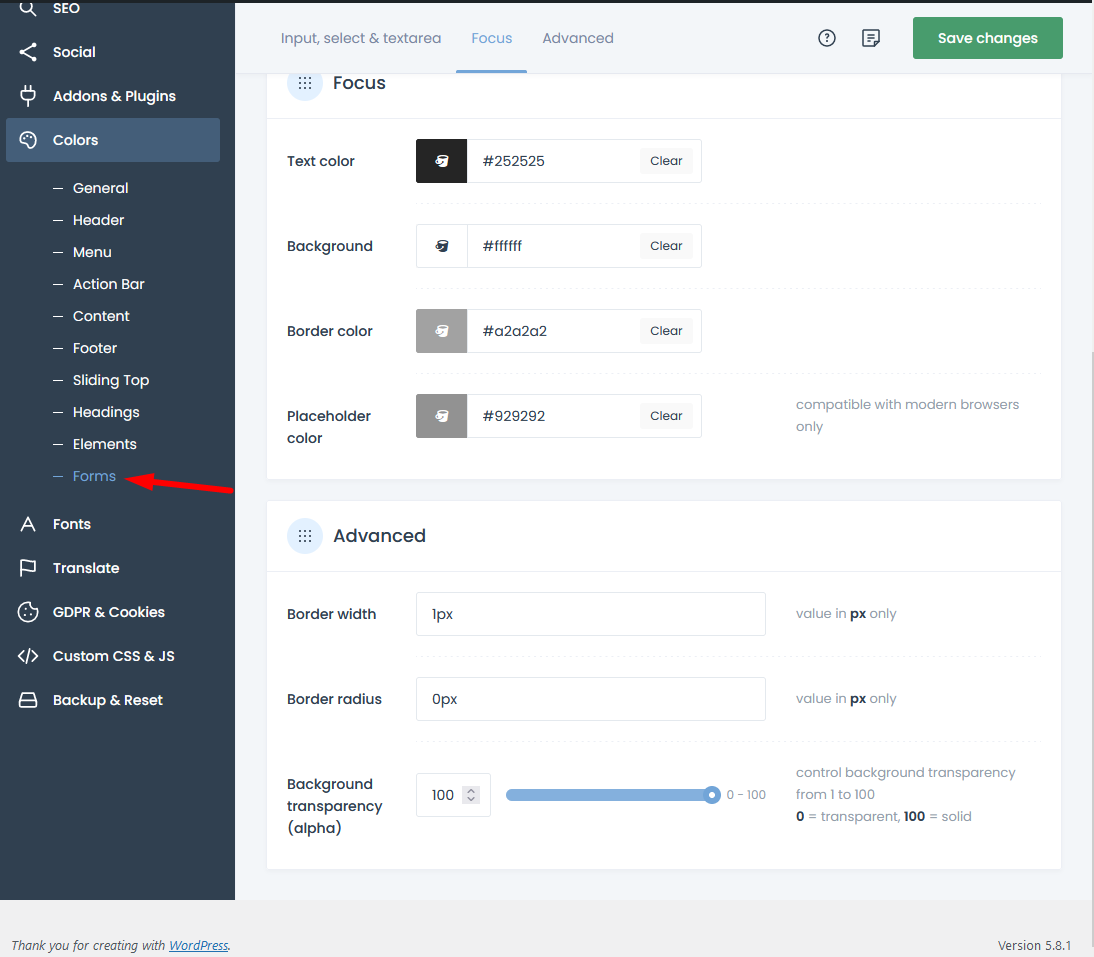Clear the Border color value
1094x957 pixels.
pos(666,331)
